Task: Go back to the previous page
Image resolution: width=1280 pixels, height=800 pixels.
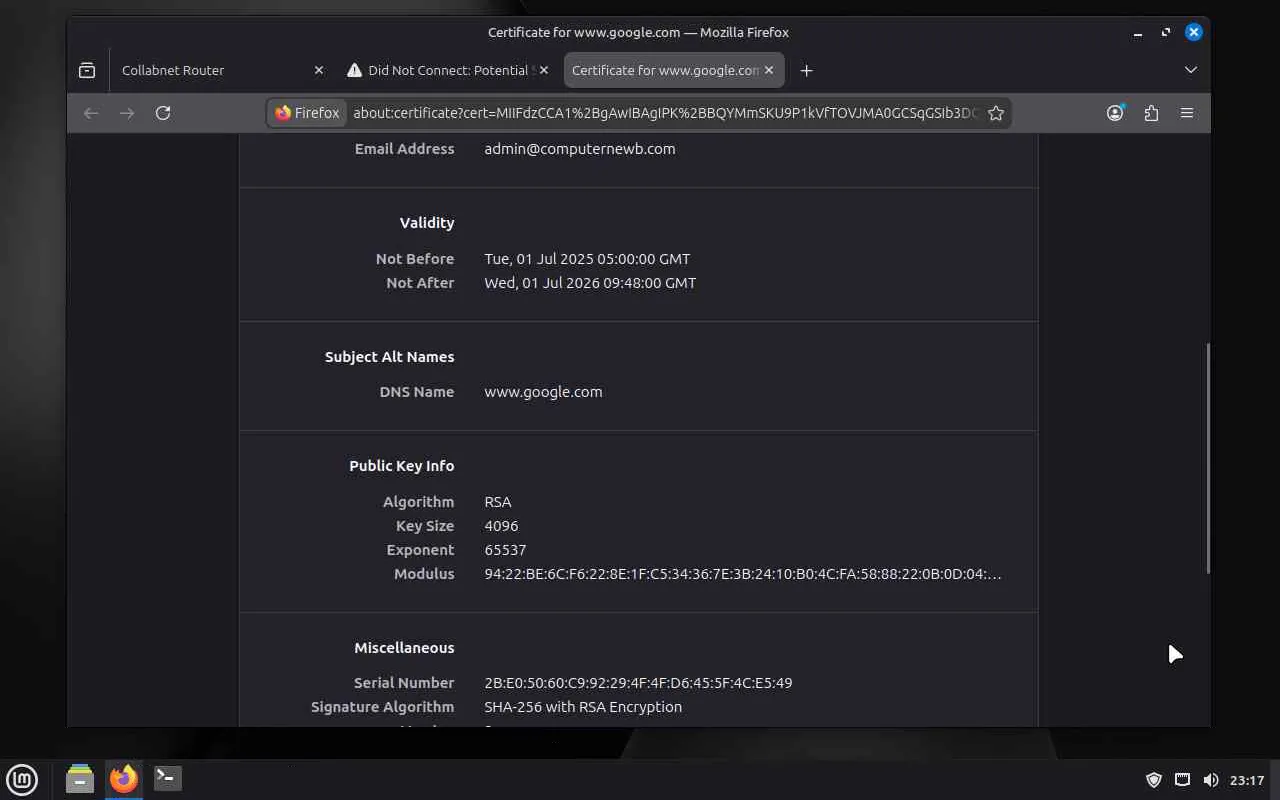Action: 91,113
